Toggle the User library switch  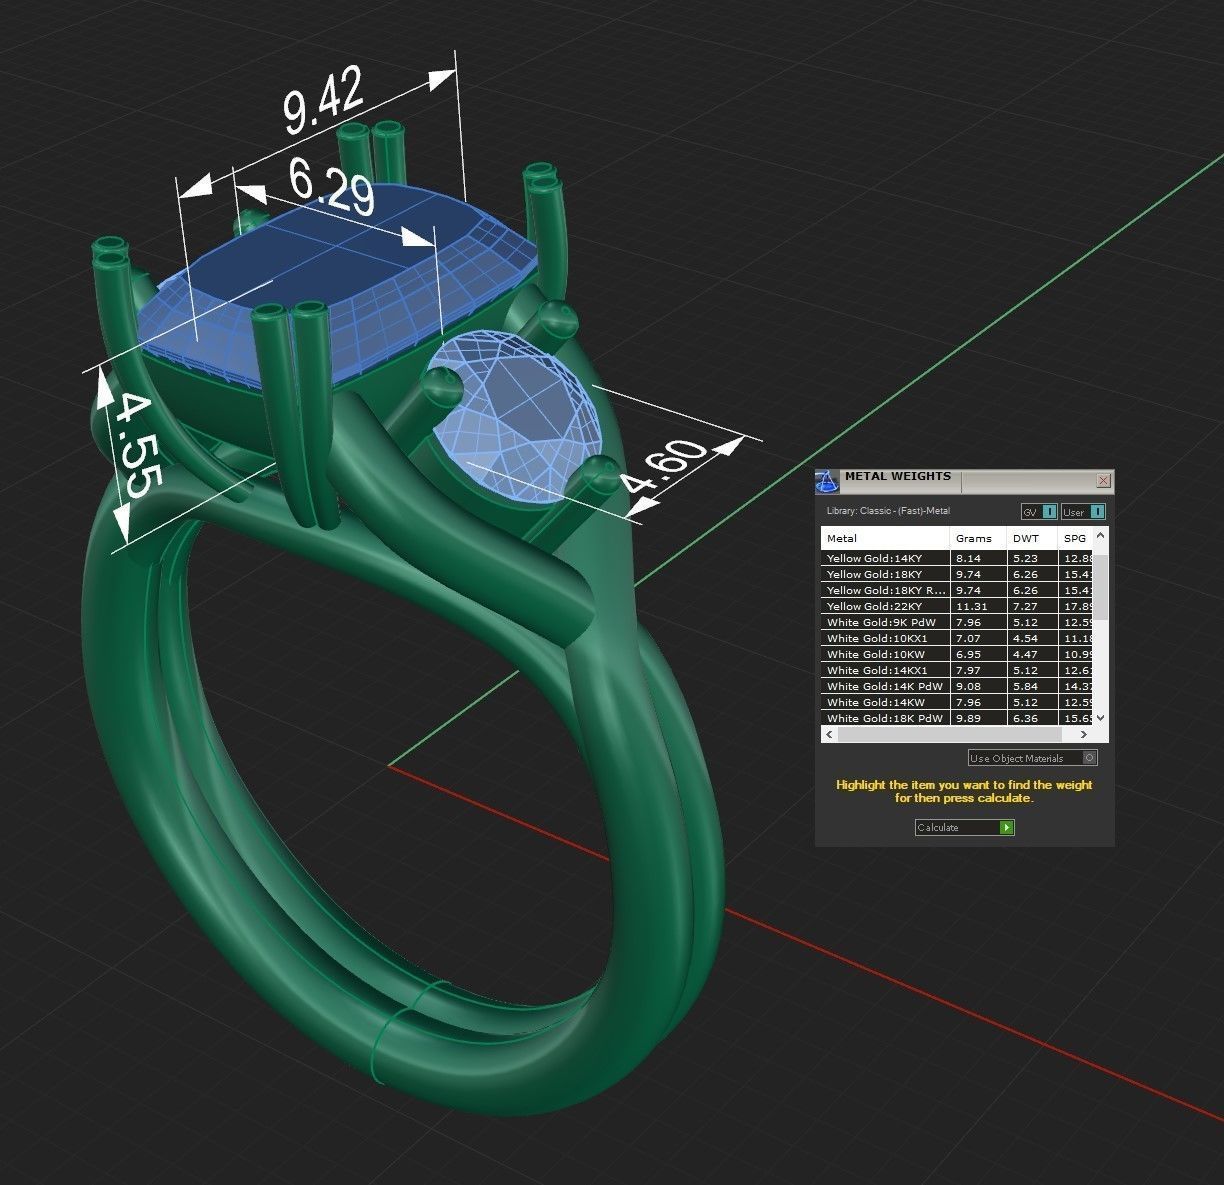click(1084, 512)
